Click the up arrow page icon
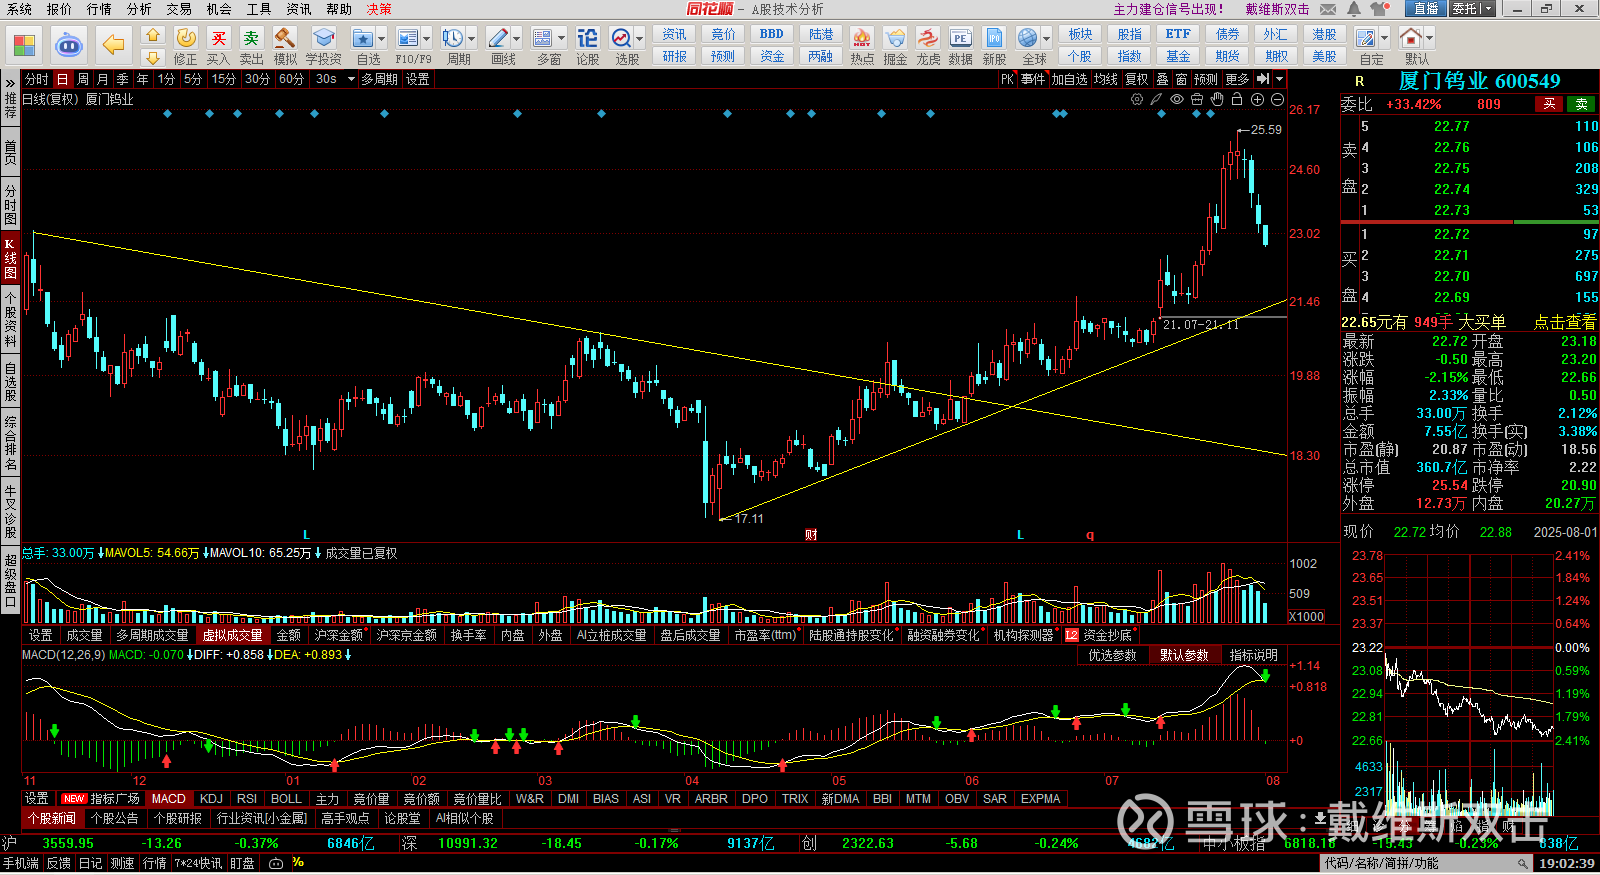 click(152, 35)
